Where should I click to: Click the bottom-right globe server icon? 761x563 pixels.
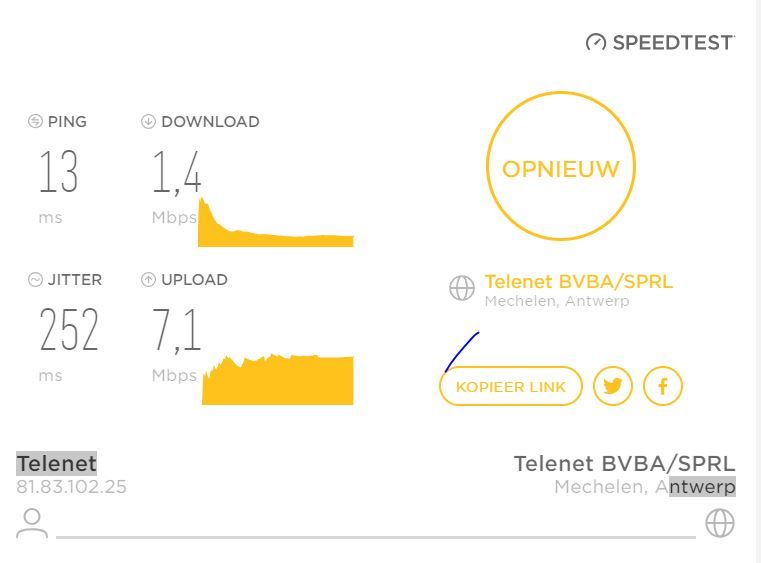pyautogui.click(x=720, y=523)
